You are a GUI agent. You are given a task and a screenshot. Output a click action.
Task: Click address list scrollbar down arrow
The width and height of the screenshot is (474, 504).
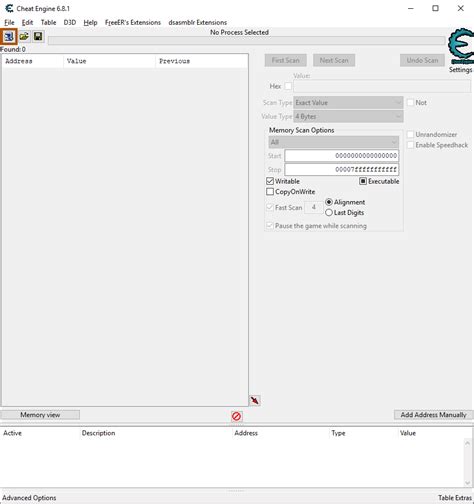click(x=467, y=482)
